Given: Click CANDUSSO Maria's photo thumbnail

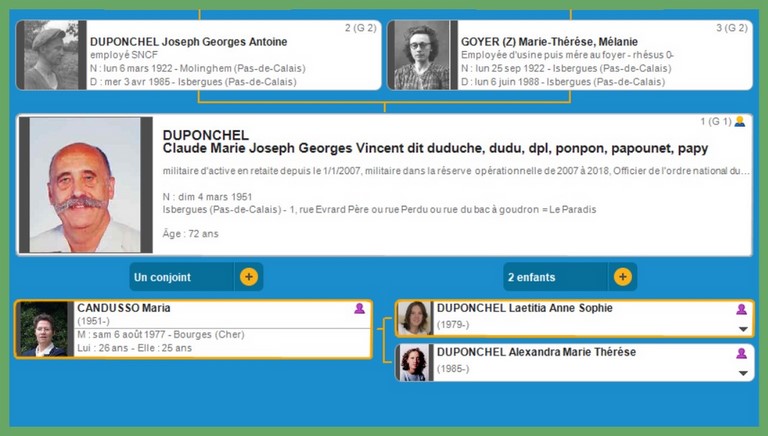Looking at the screenshot, I should point(46,329).
